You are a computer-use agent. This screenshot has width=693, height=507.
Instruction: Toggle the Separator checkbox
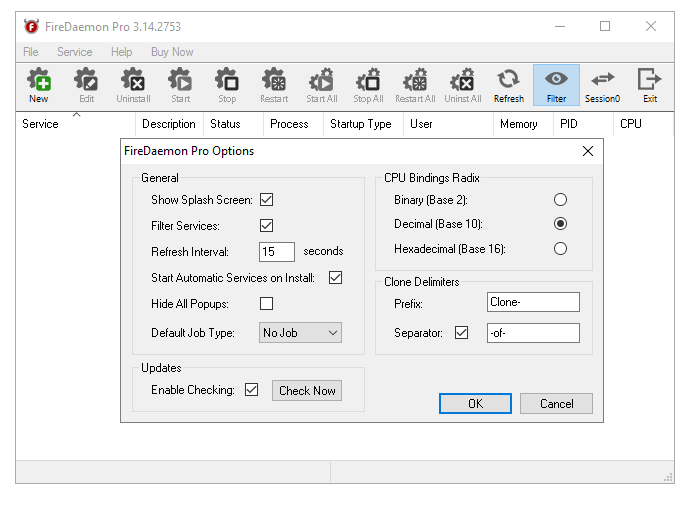click(x=461, y=332)
